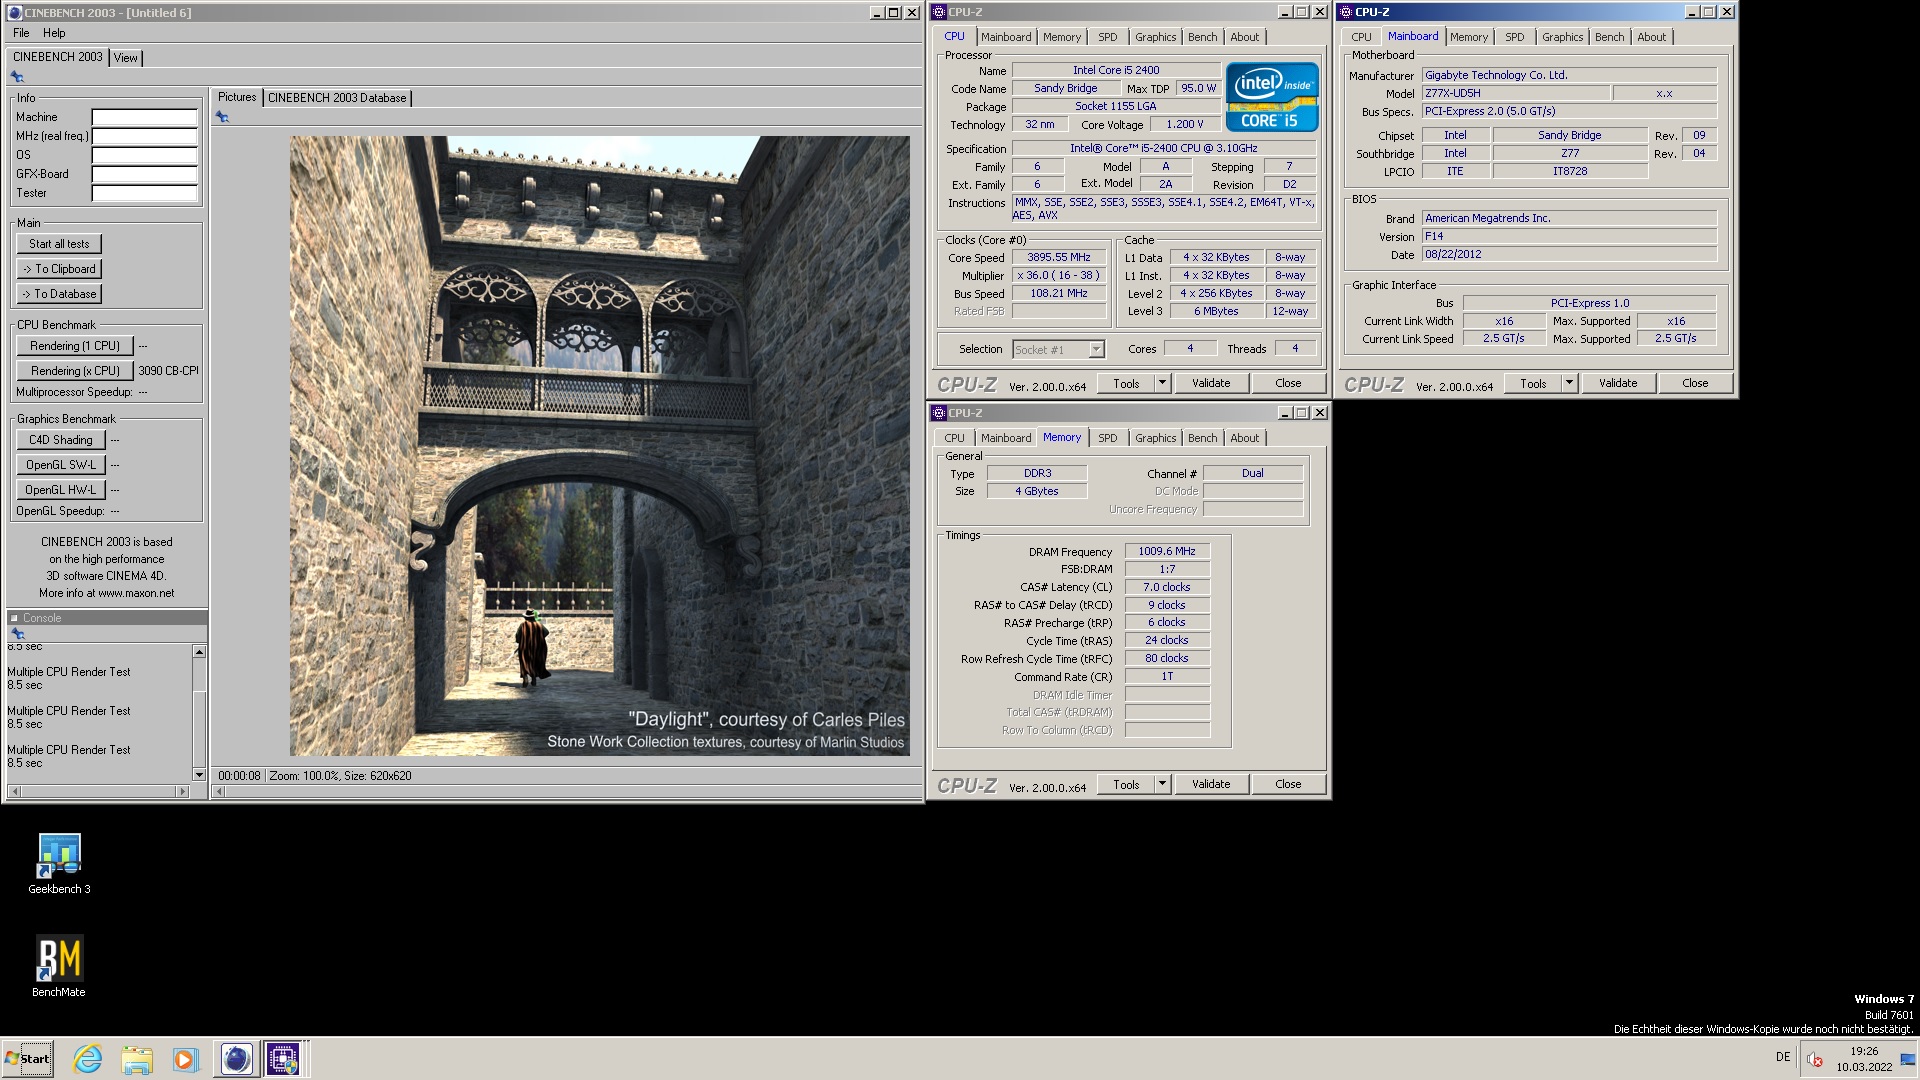The width and height of the screenshot is (1920, 1080).
Task: Open File menu in CINEBENCH
Action: click(21, 33)
